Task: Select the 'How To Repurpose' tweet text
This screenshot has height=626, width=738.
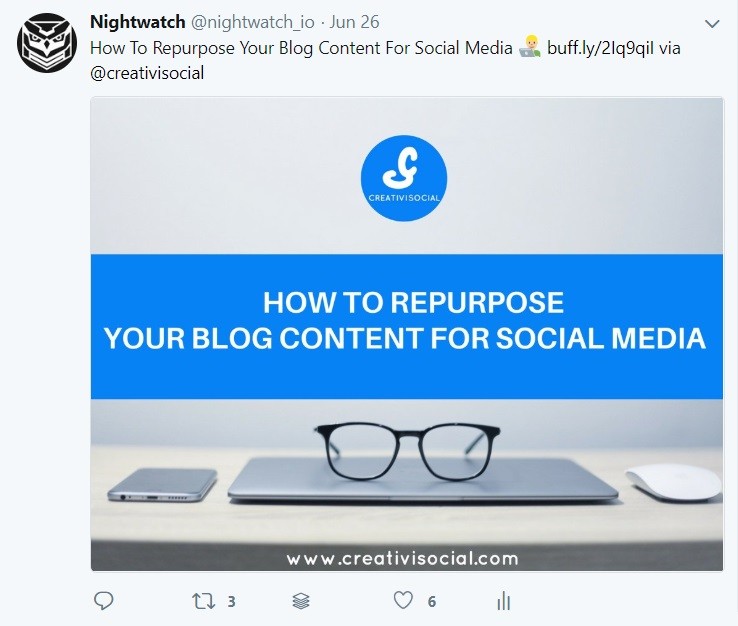Action: coord(301,48)
